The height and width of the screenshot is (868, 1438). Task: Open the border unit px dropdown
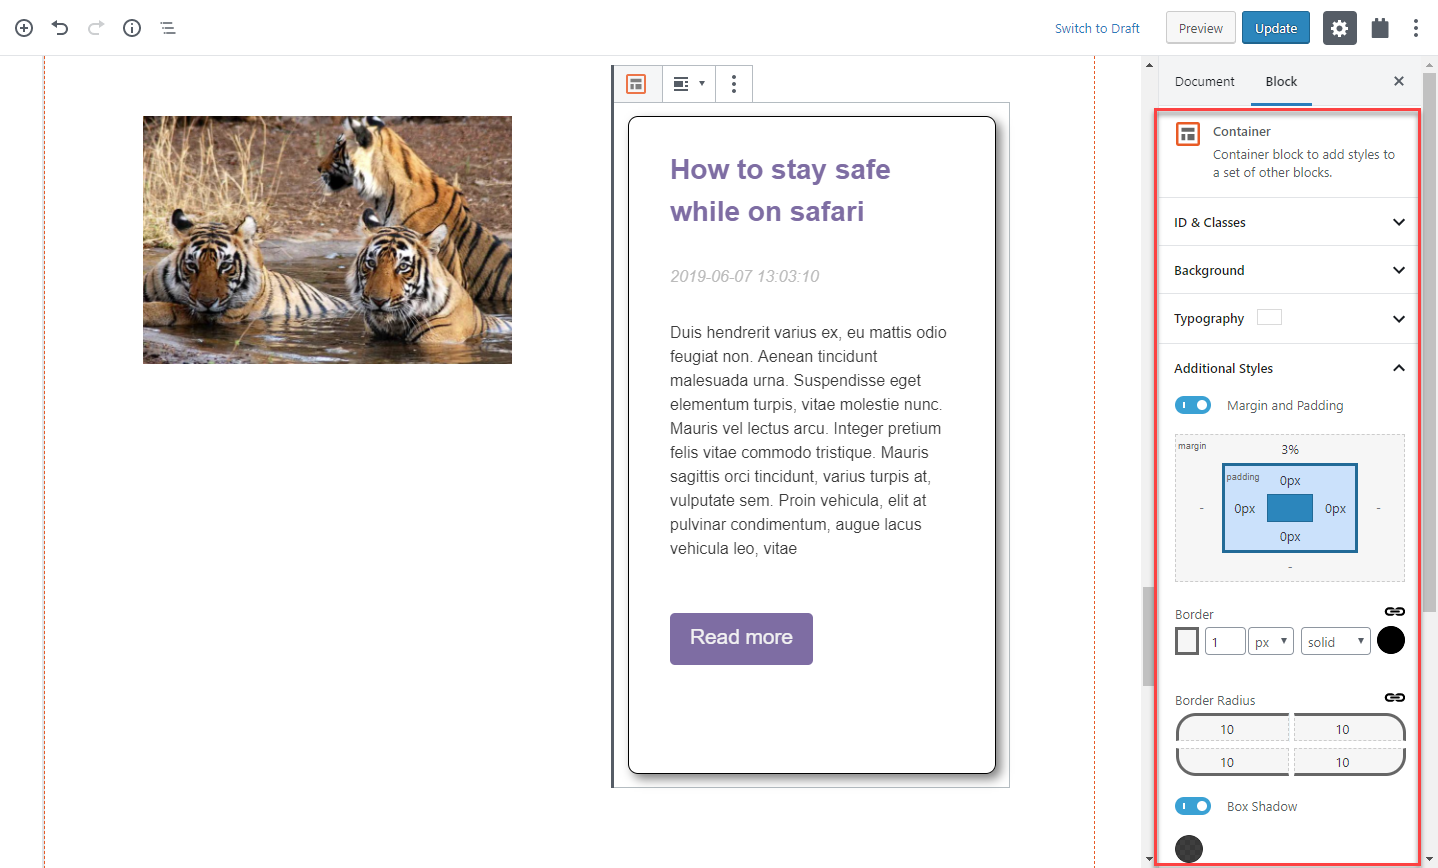1271,641
